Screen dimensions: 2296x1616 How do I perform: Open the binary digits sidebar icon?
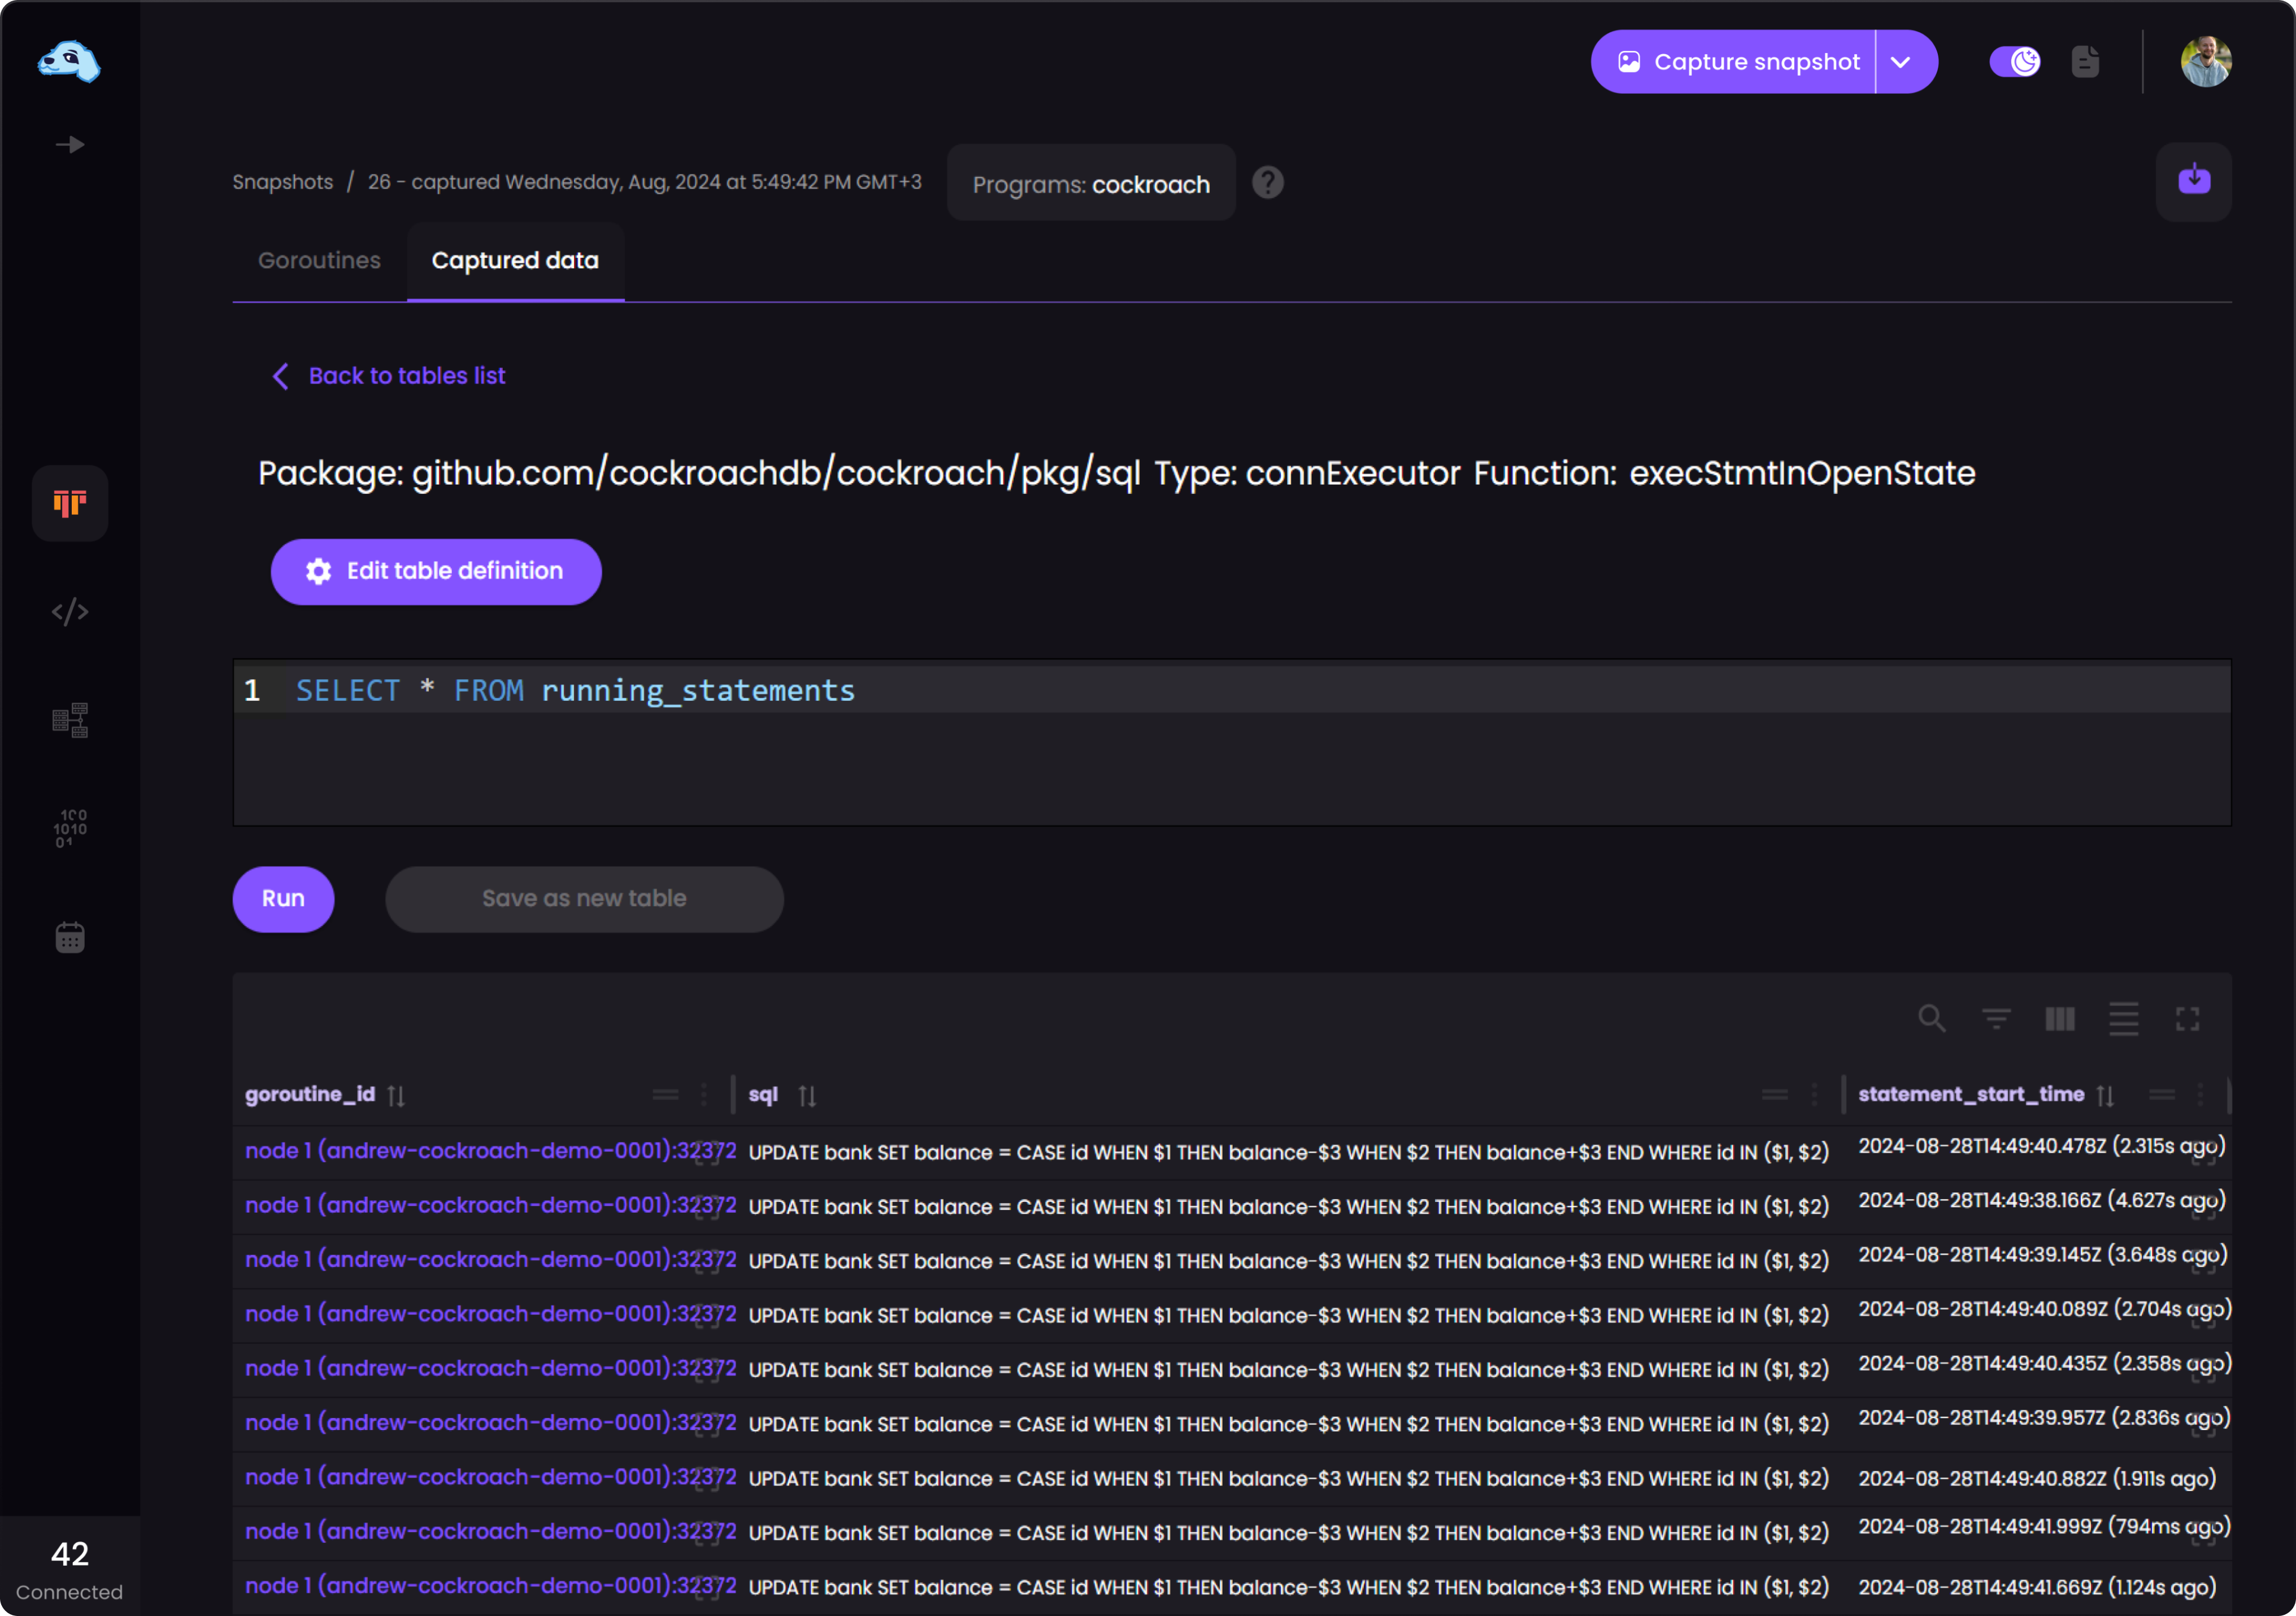coord(70,828)
